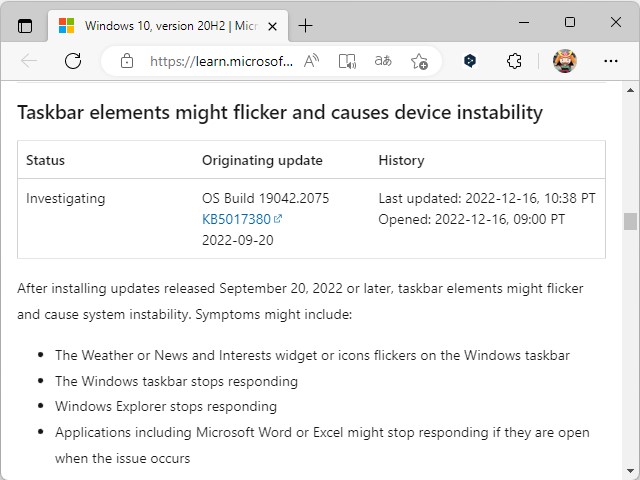
Task: Close the Windows 10 20H2 tab
Action: (x=272, y=25)
